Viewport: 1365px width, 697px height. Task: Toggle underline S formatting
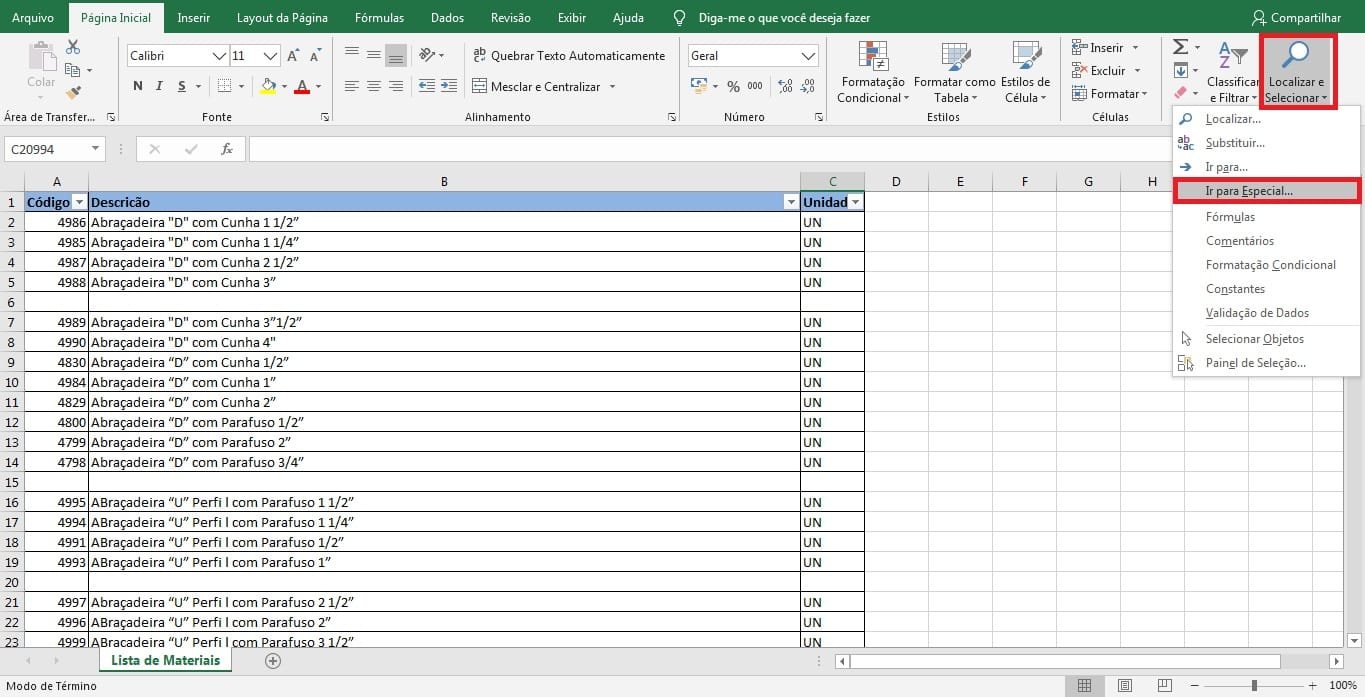pos(183,86)
